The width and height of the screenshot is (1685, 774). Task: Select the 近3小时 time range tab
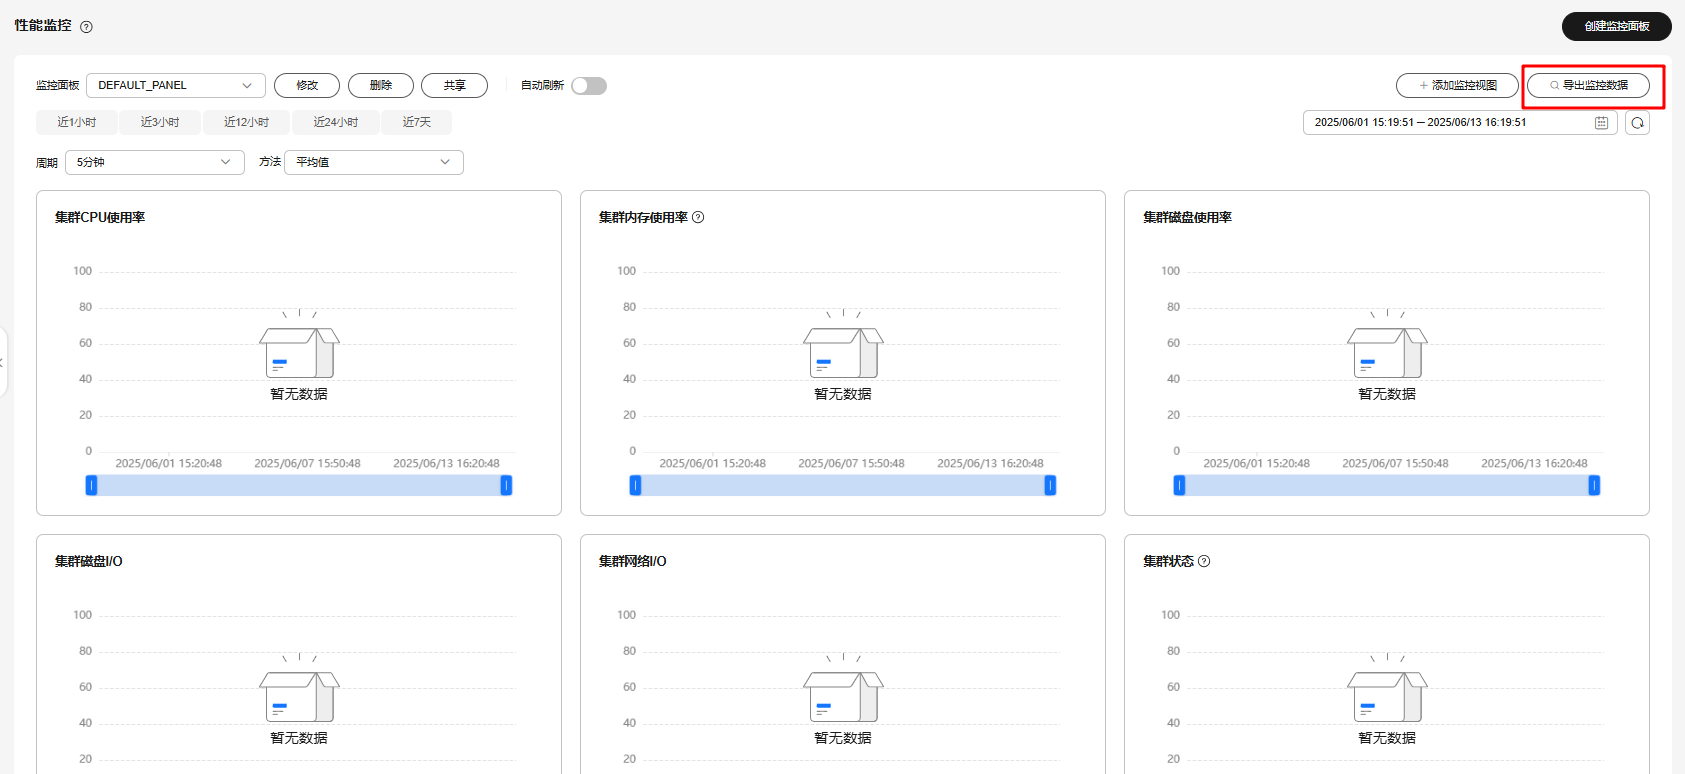[160, 122]
